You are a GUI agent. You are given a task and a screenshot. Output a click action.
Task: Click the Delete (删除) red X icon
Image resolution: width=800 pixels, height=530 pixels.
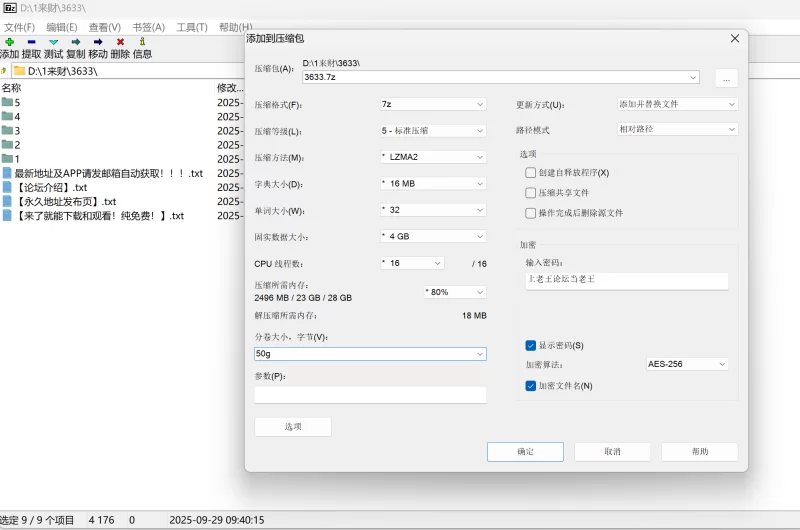pos(120,42)
